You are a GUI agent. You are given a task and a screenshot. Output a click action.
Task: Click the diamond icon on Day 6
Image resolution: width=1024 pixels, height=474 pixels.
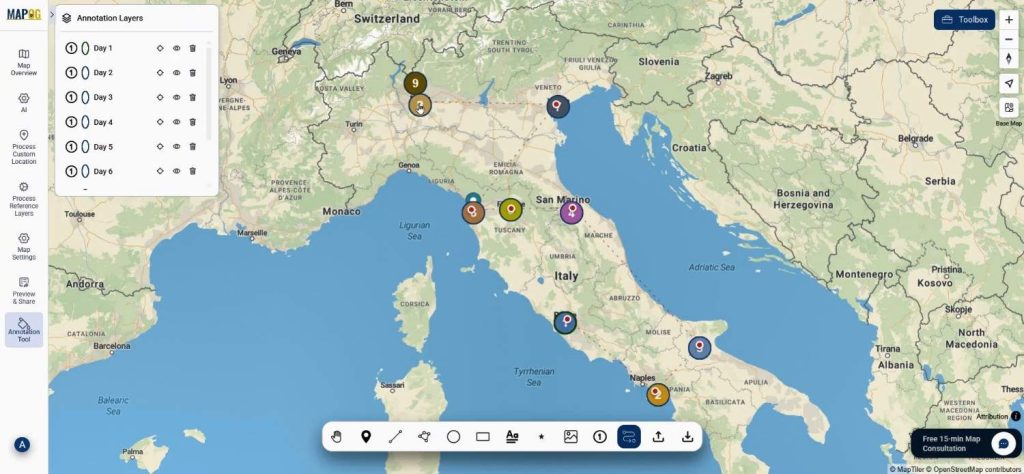point(160,171)
